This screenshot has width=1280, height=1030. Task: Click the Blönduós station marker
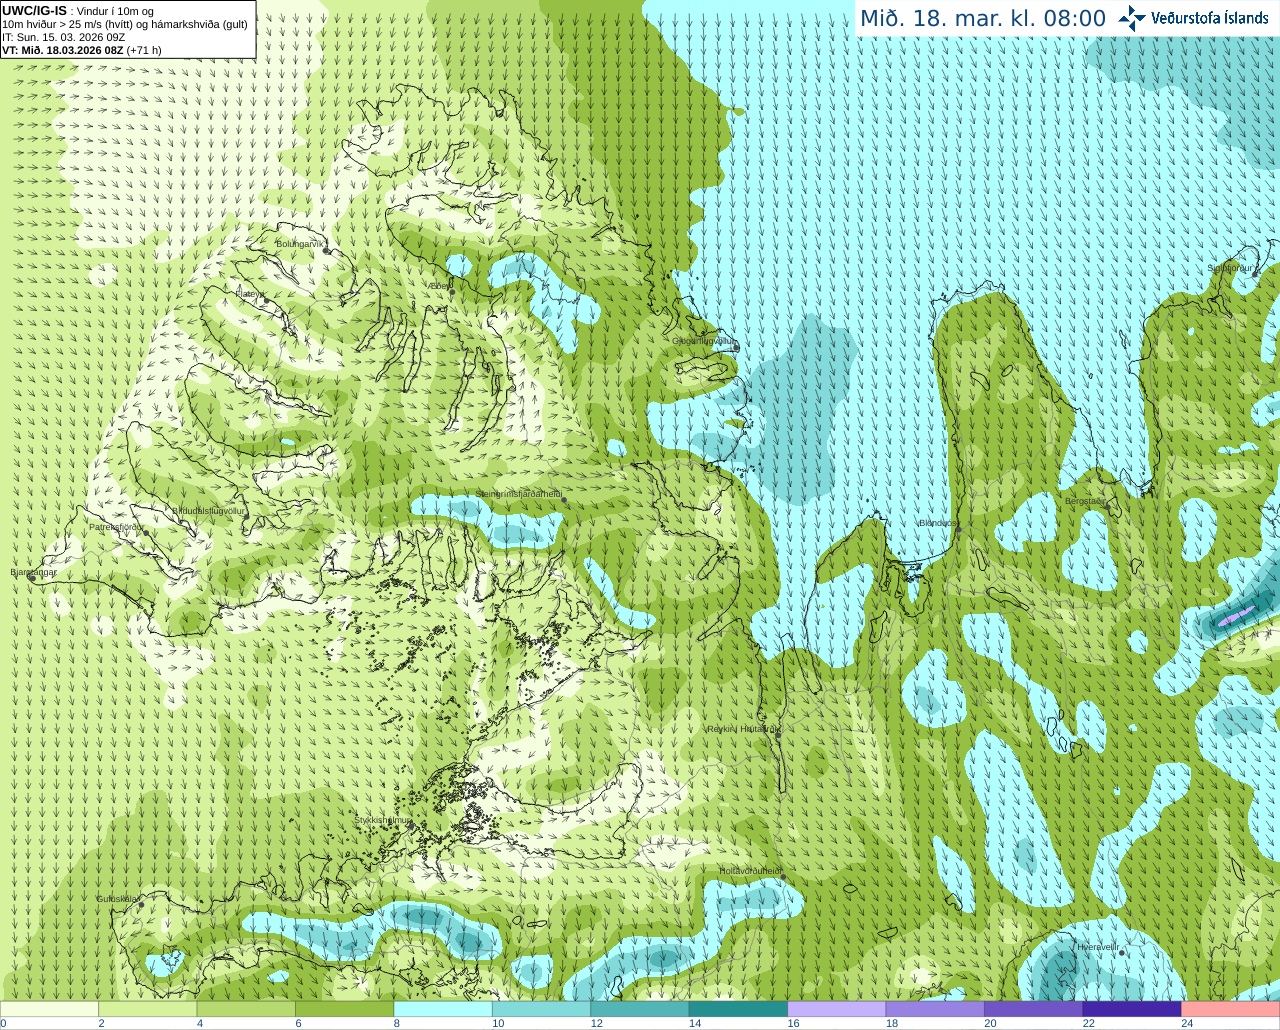tap(958, 530)
